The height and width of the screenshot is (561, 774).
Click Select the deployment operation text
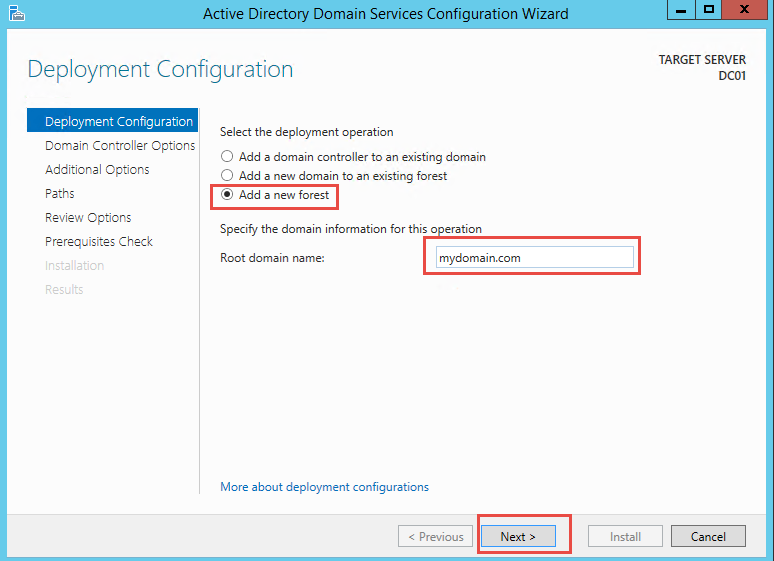pos(307,132)
